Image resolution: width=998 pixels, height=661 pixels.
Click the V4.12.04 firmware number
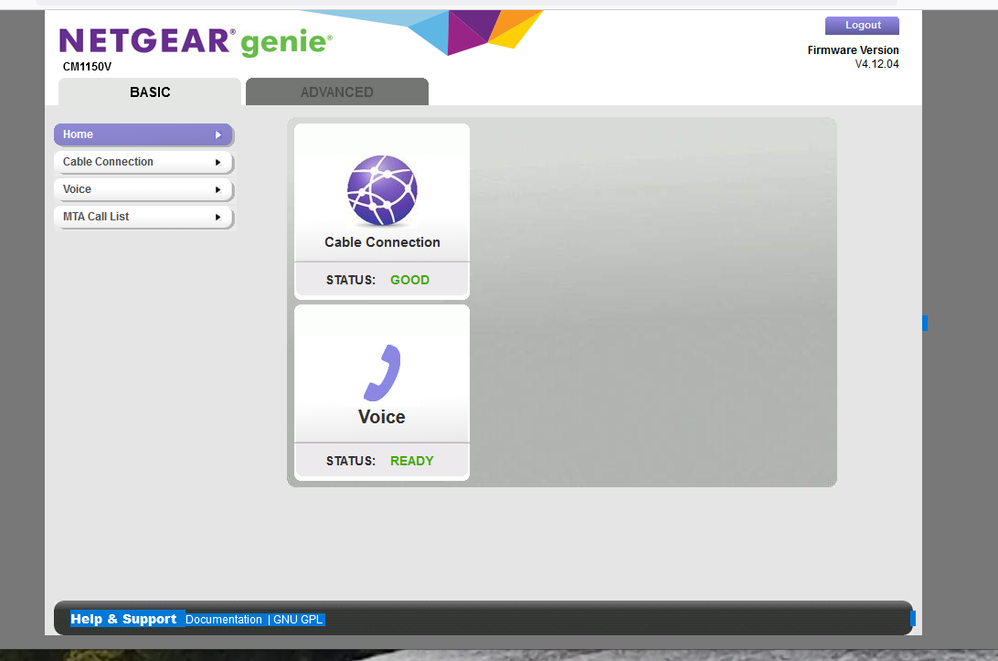(876, 64)
